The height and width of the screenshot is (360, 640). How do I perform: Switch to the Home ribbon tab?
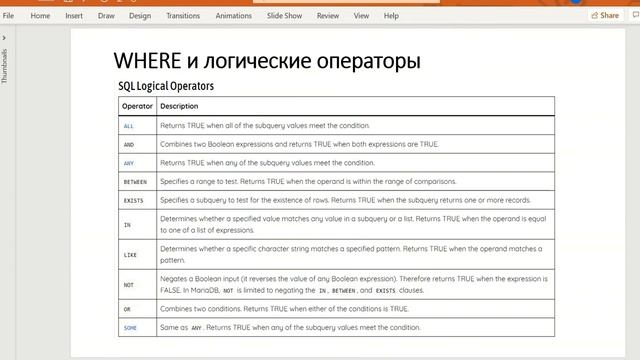click(x=40, y=16)
